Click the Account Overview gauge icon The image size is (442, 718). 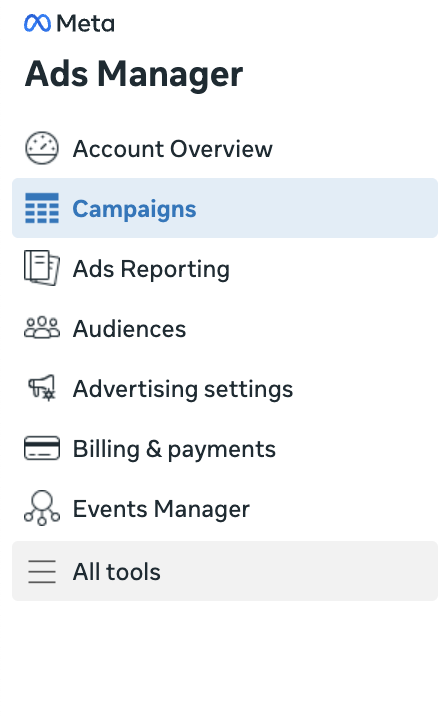[x=42, y=148]
